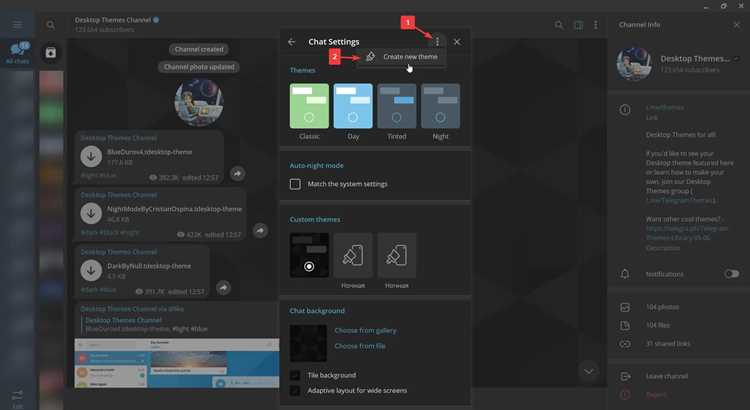Viewport: 750px width, 410px height.
Task: Forward the DarkByNull message
Action: pyautogui.click(x=223, y=288)
